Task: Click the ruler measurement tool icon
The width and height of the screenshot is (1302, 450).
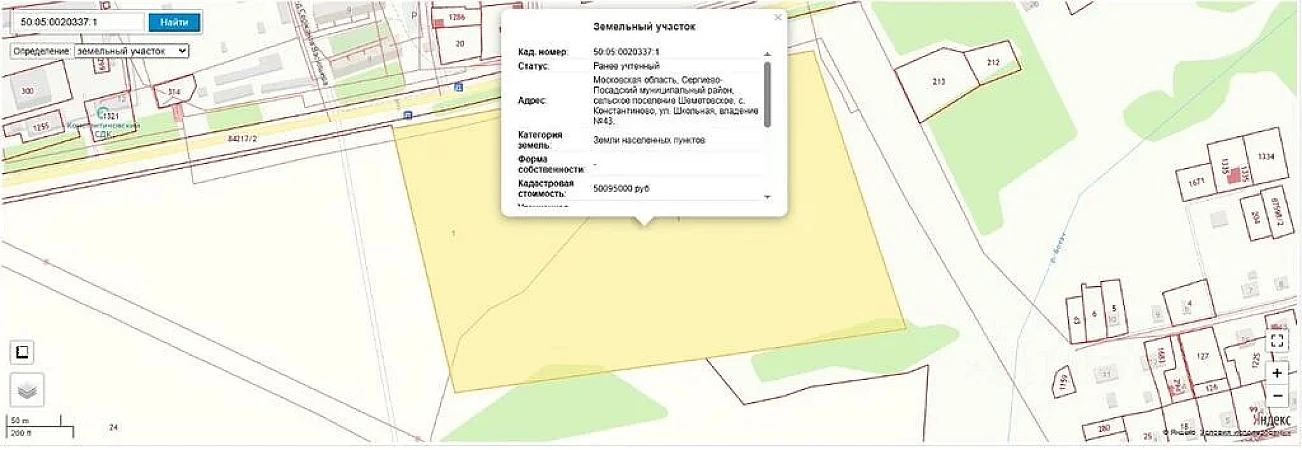Action: tap(23, 351)
